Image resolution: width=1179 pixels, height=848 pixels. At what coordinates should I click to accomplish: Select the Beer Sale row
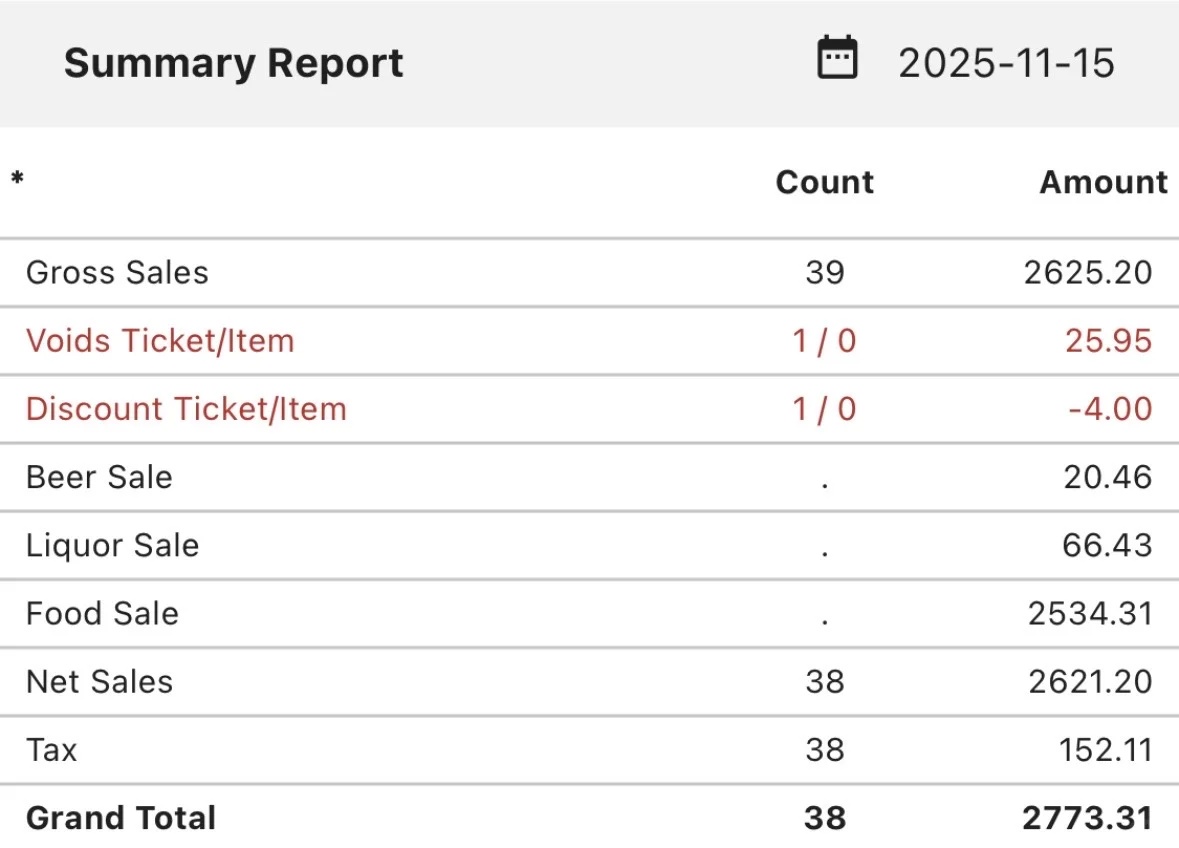[99, 477]
